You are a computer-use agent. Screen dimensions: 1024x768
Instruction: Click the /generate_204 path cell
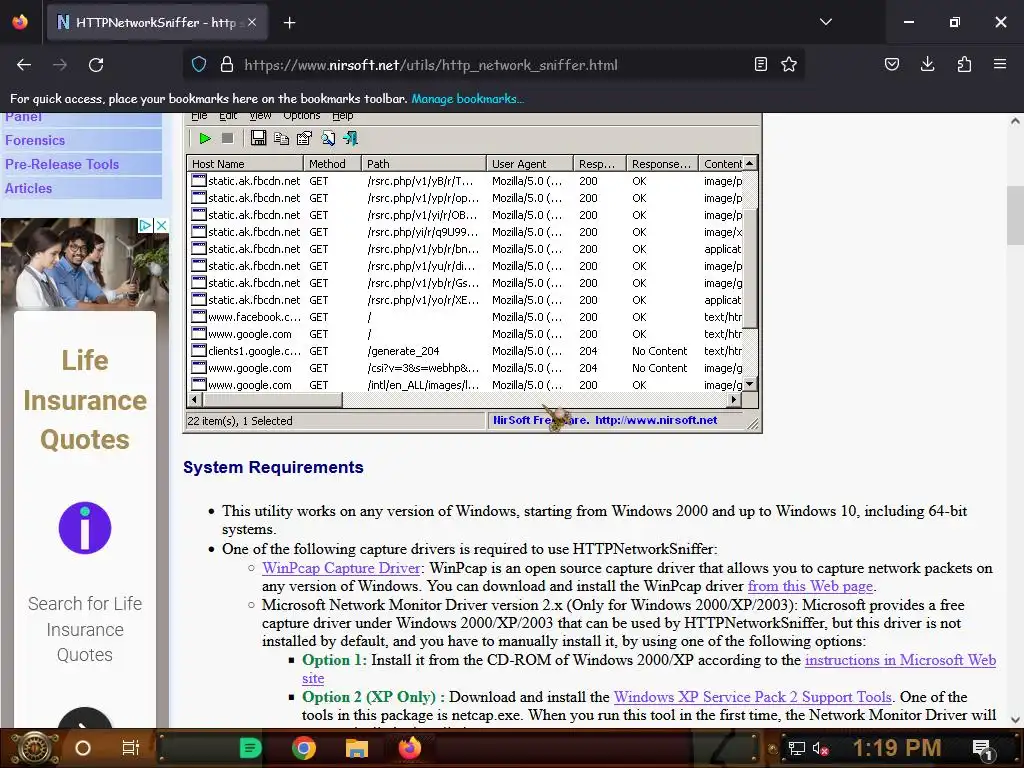tap(403, 351)
